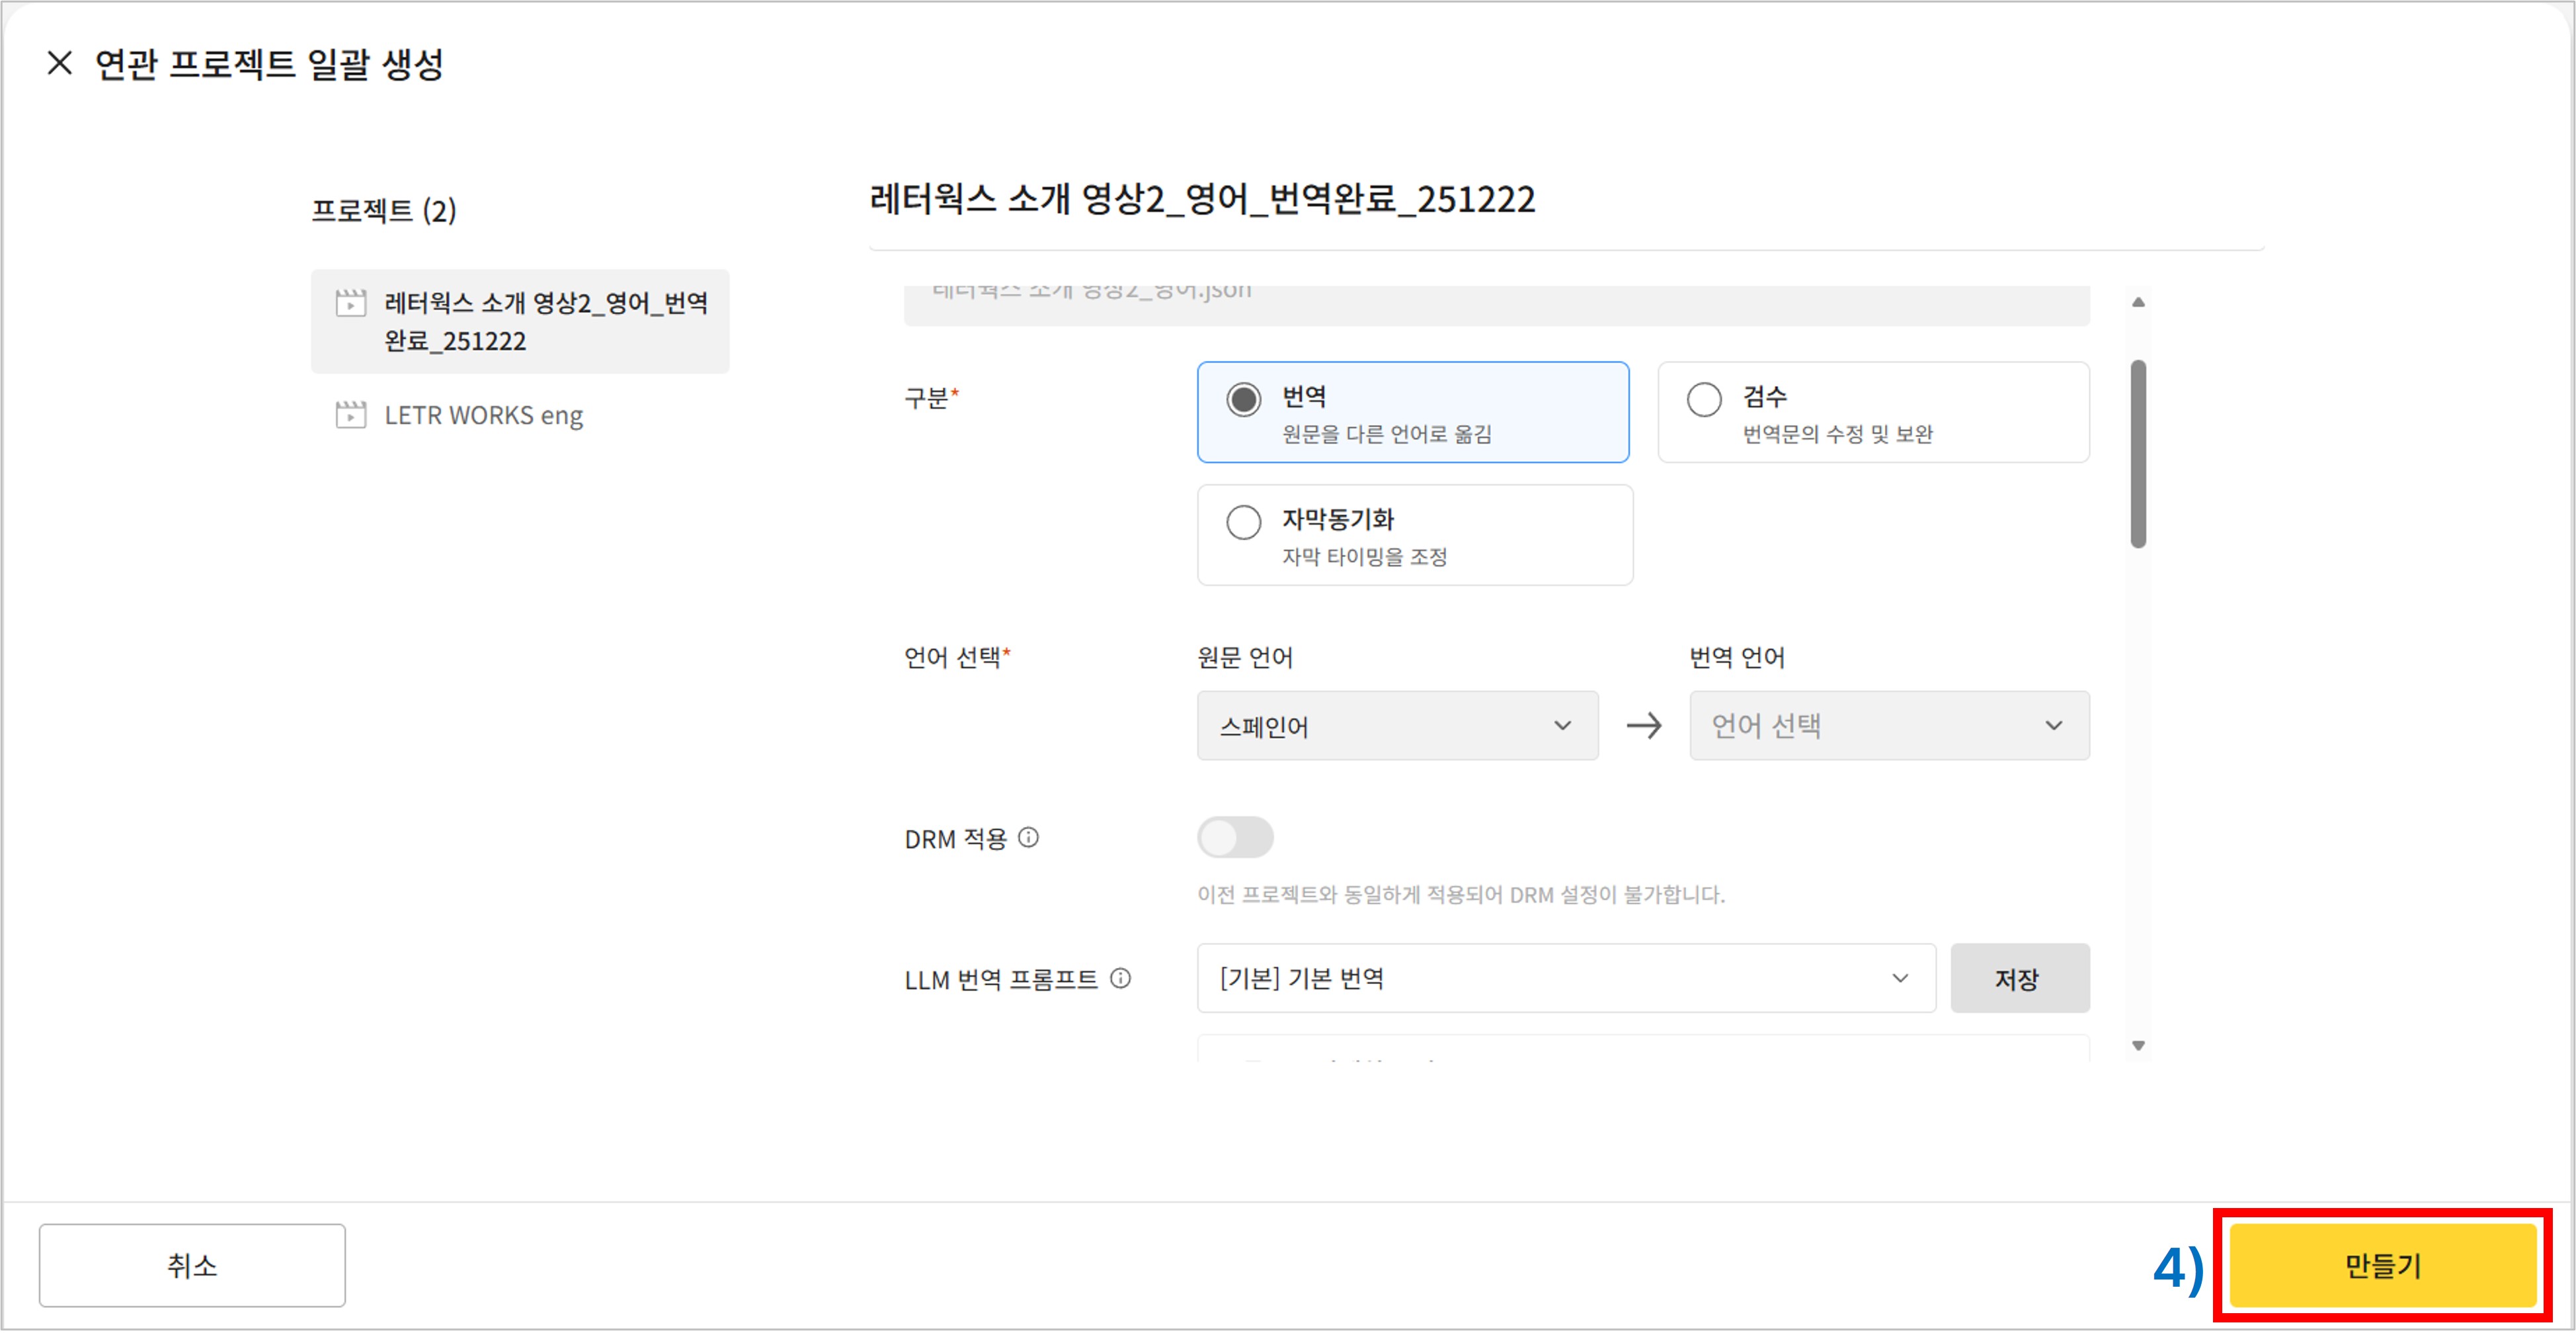Expand the LLM 번역 프롬프트 기본 번역 dropdown

1565,978
